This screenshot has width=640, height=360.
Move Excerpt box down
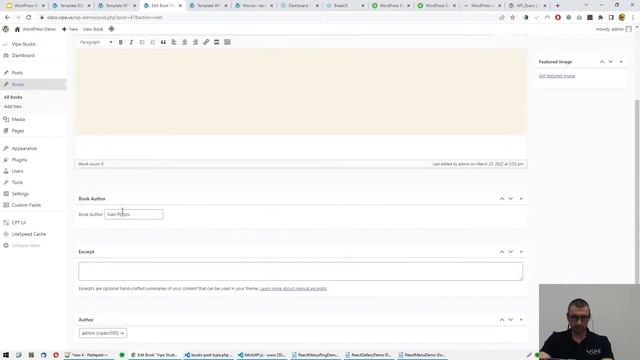[x=511, y=252]
